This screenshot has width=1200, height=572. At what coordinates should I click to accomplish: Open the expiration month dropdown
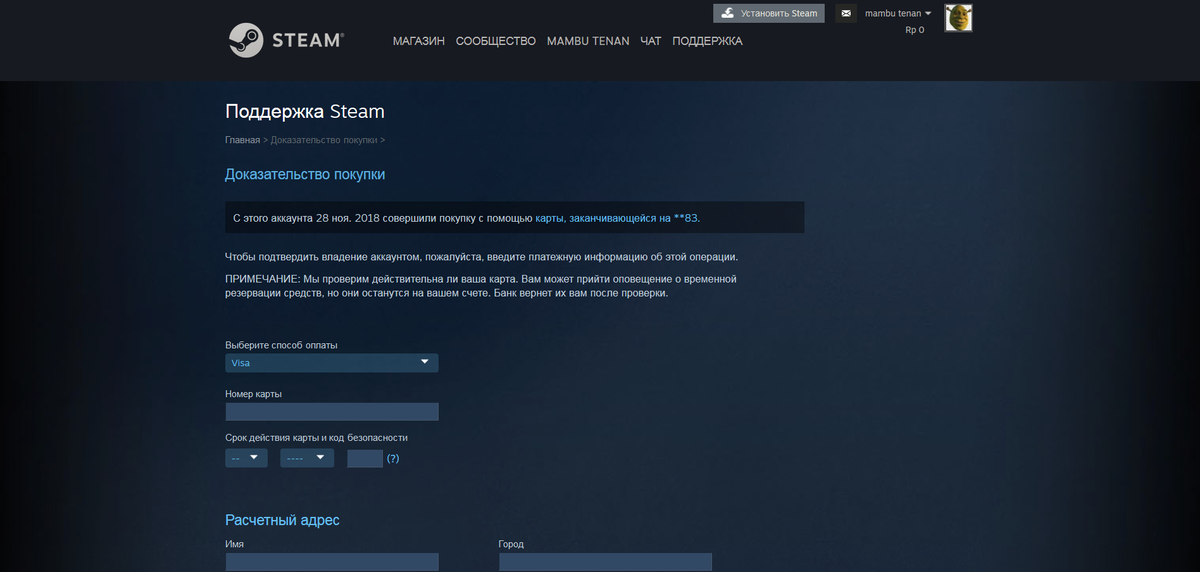point(246,458)
